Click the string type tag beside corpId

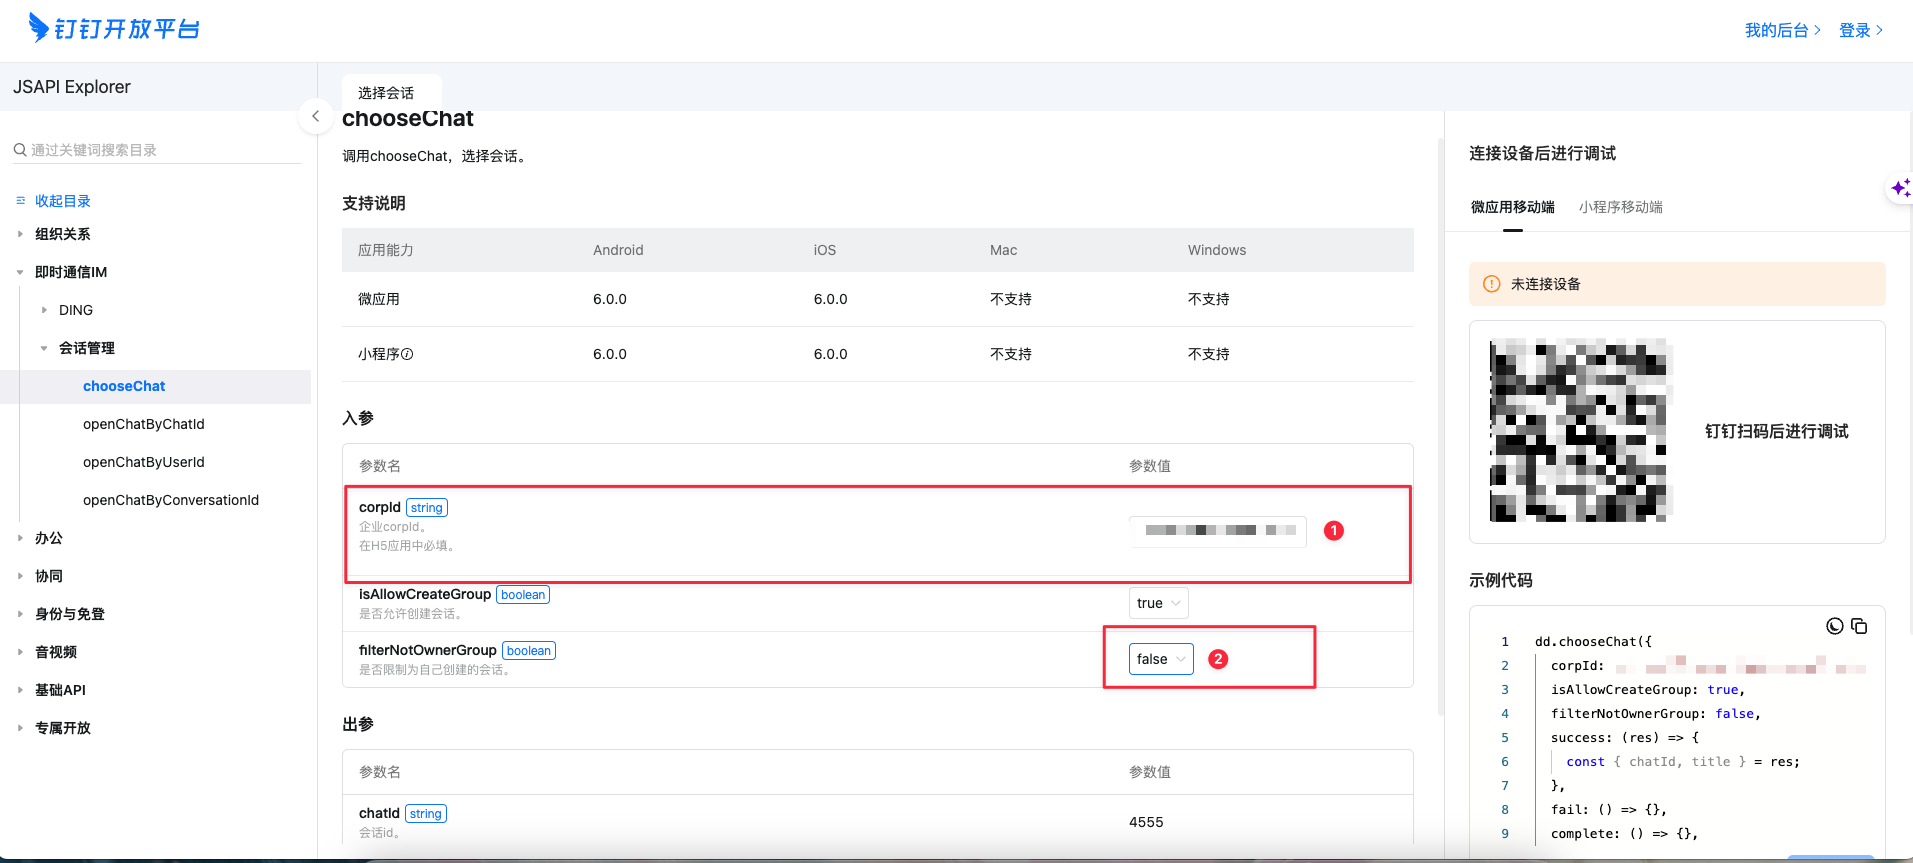coord(427,508)
